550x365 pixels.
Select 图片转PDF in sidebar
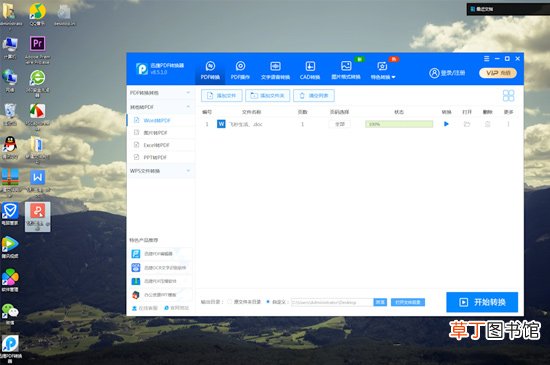pos(160,133)
